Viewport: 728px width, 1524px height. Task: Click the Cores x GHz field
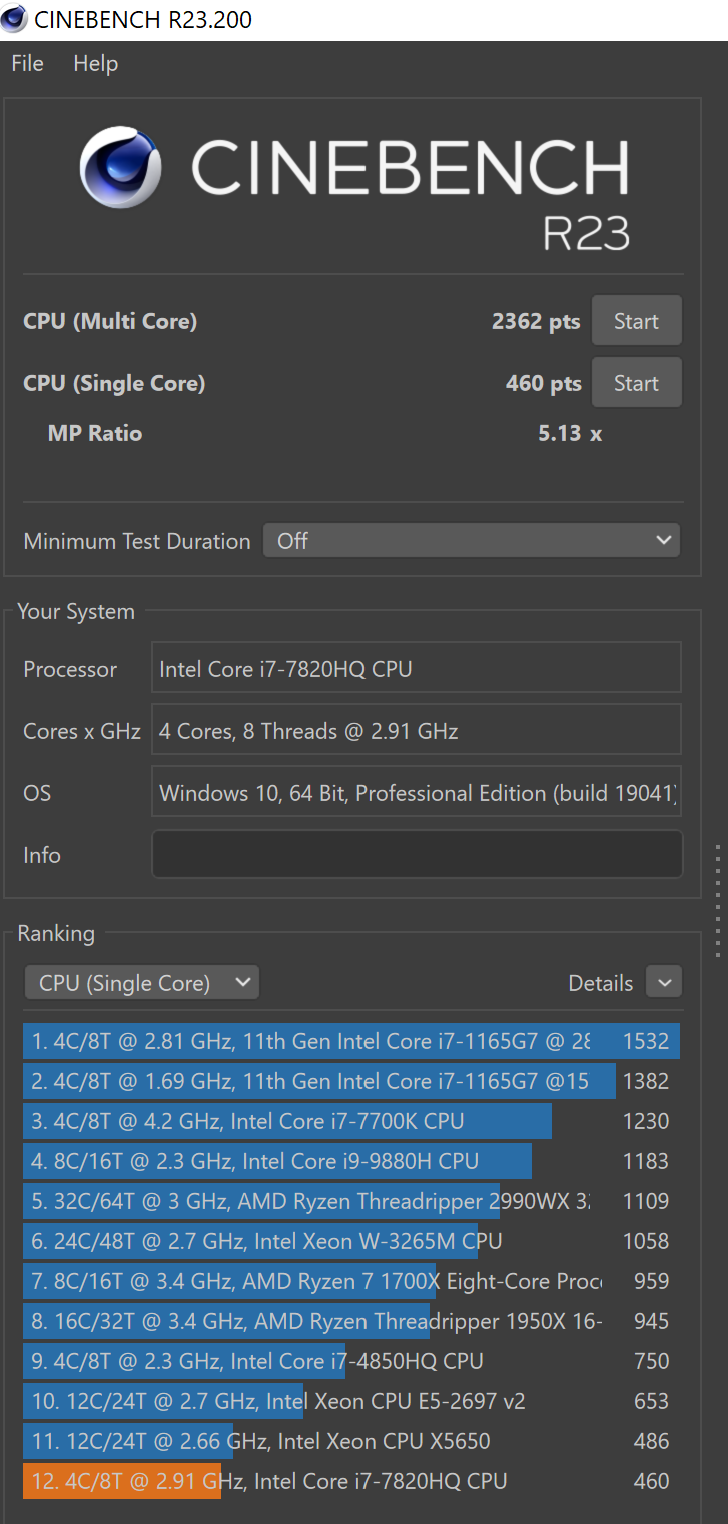(x=416, y=730)
